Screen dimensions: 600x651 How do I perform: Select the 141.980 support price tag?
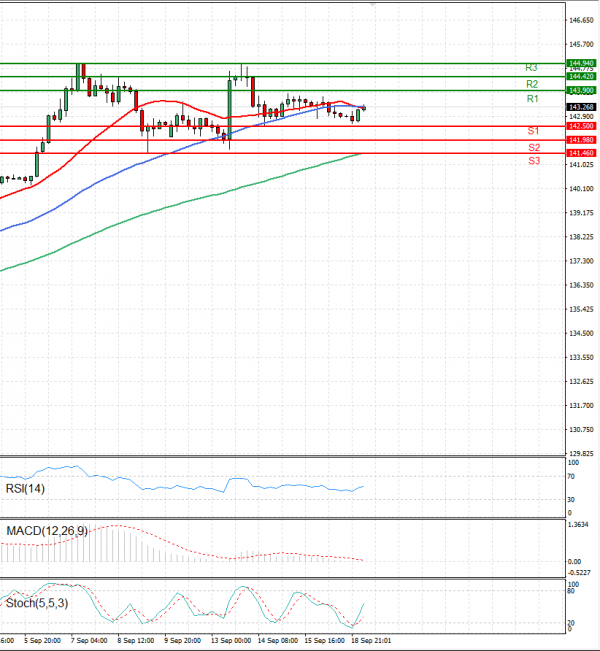pyautogui.click(x=581, y=140)
